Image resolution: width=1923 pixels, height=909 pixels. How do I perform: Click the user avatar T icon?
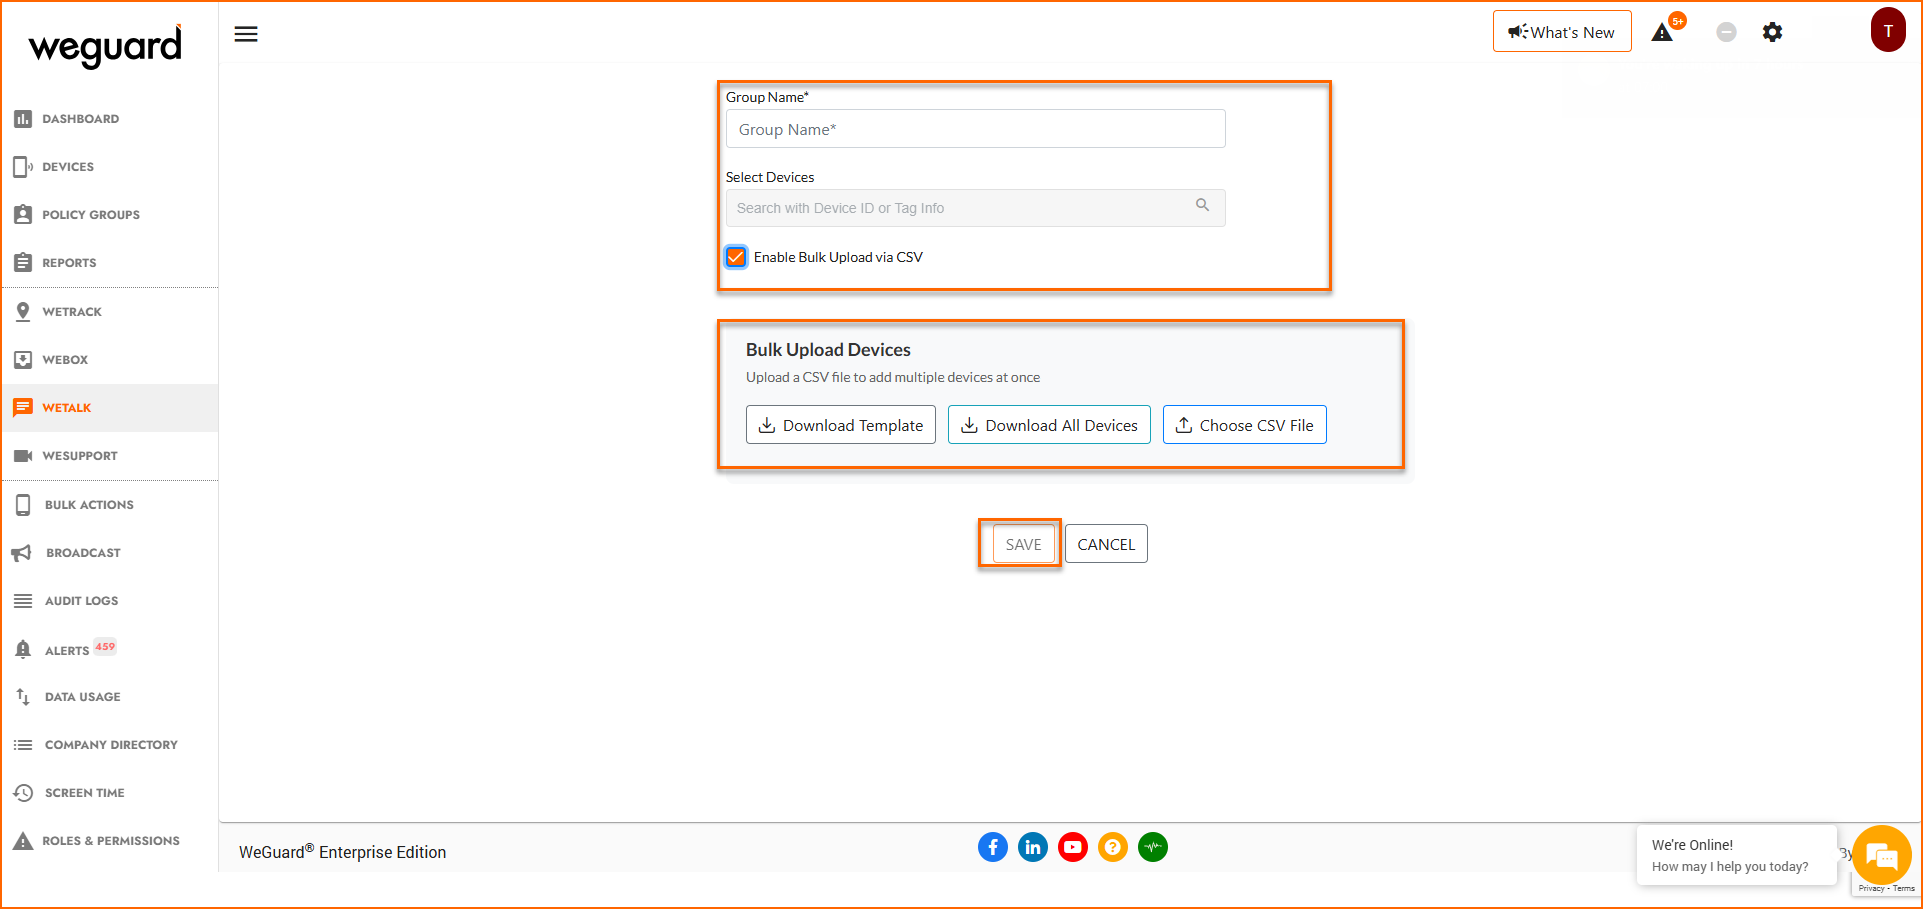pyautogui.click(x=1887, y=31)
